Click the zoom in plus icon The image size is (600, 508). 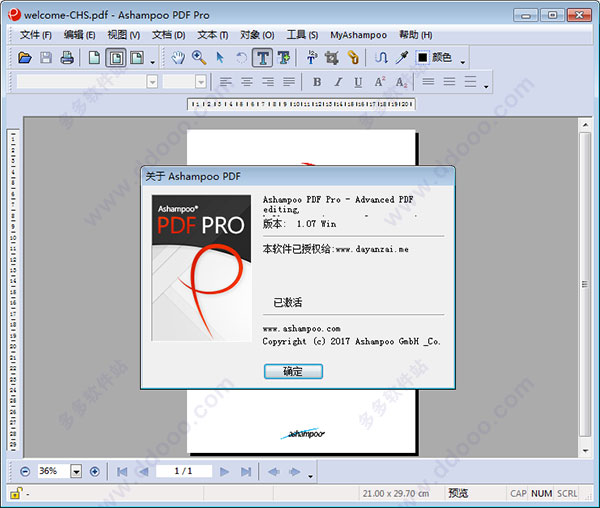click(95, 472)
